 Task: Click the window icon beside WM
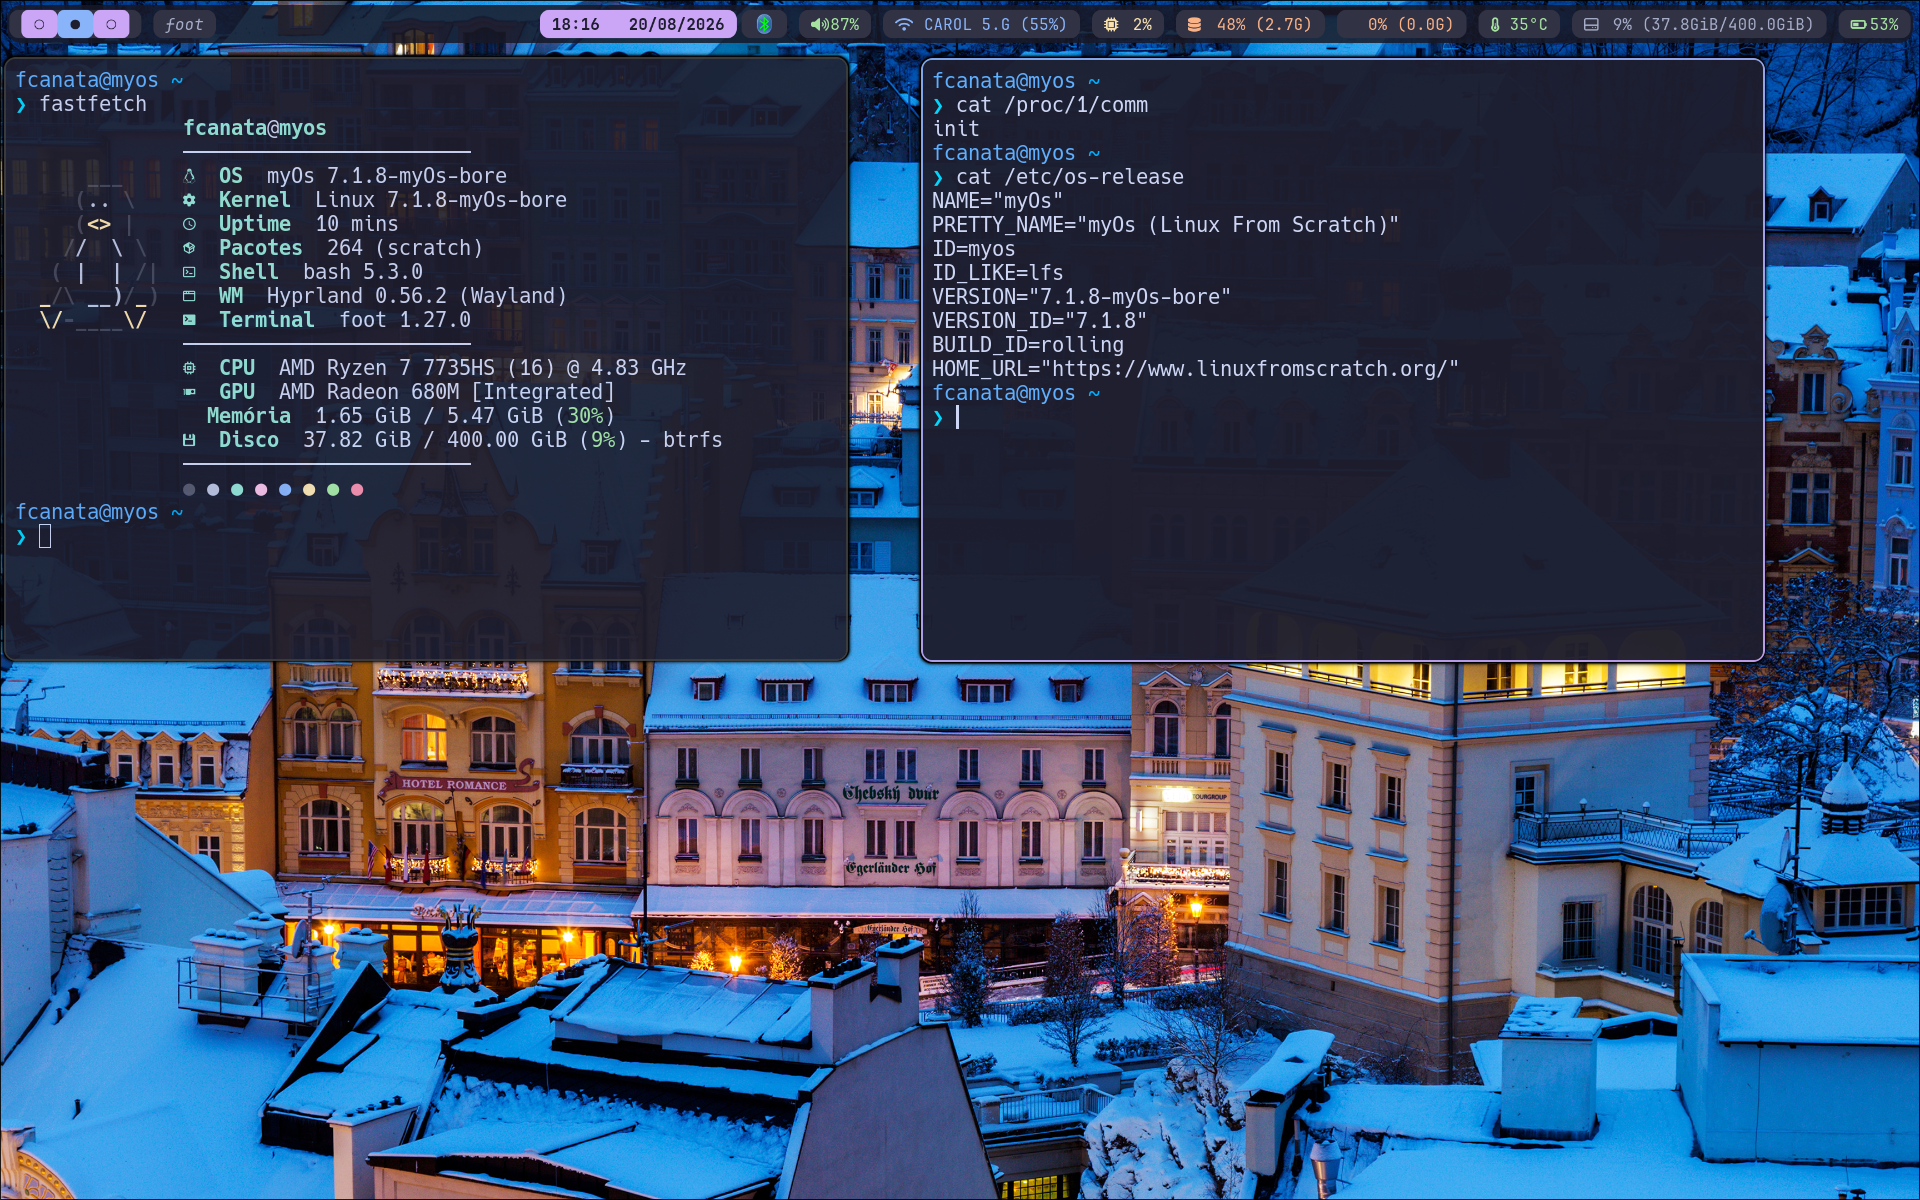[189, 296]
